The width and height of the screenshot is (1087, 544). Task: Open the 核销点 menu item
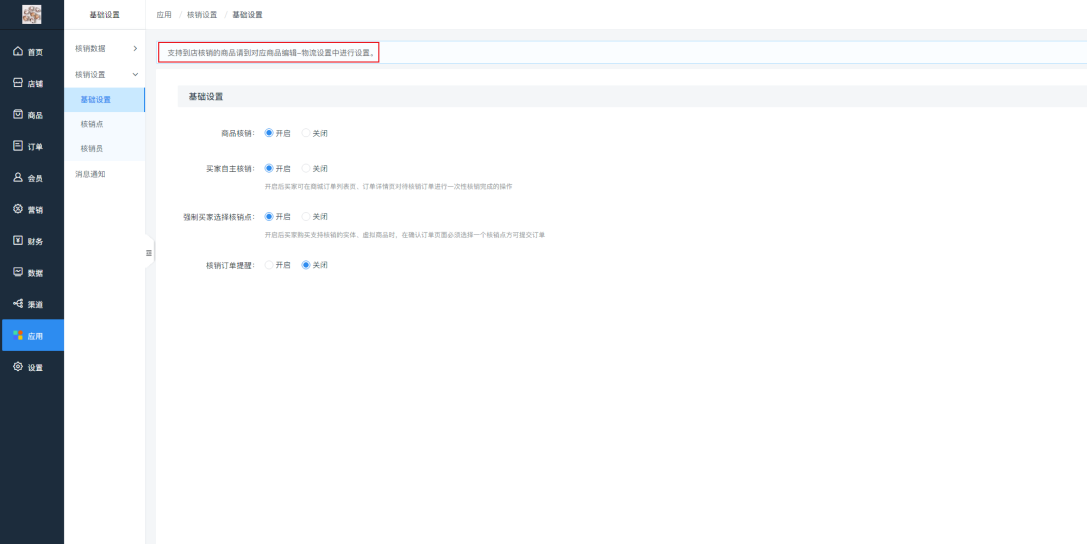click(x=92, y=124)
